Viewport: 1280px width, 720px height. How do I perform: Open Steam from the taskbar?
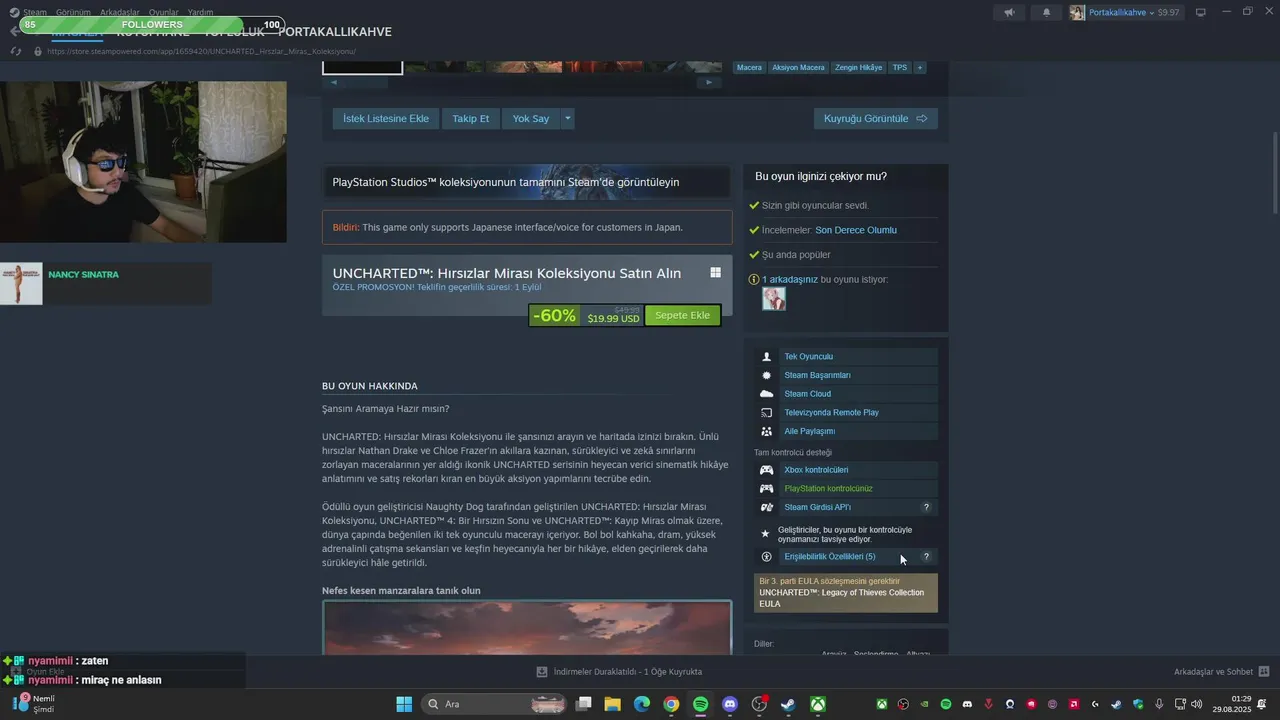(x=788, y=704)
